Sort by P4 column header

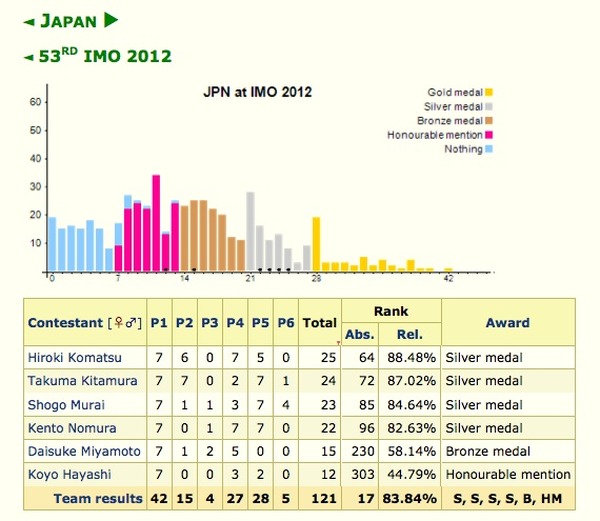point(235,322)
